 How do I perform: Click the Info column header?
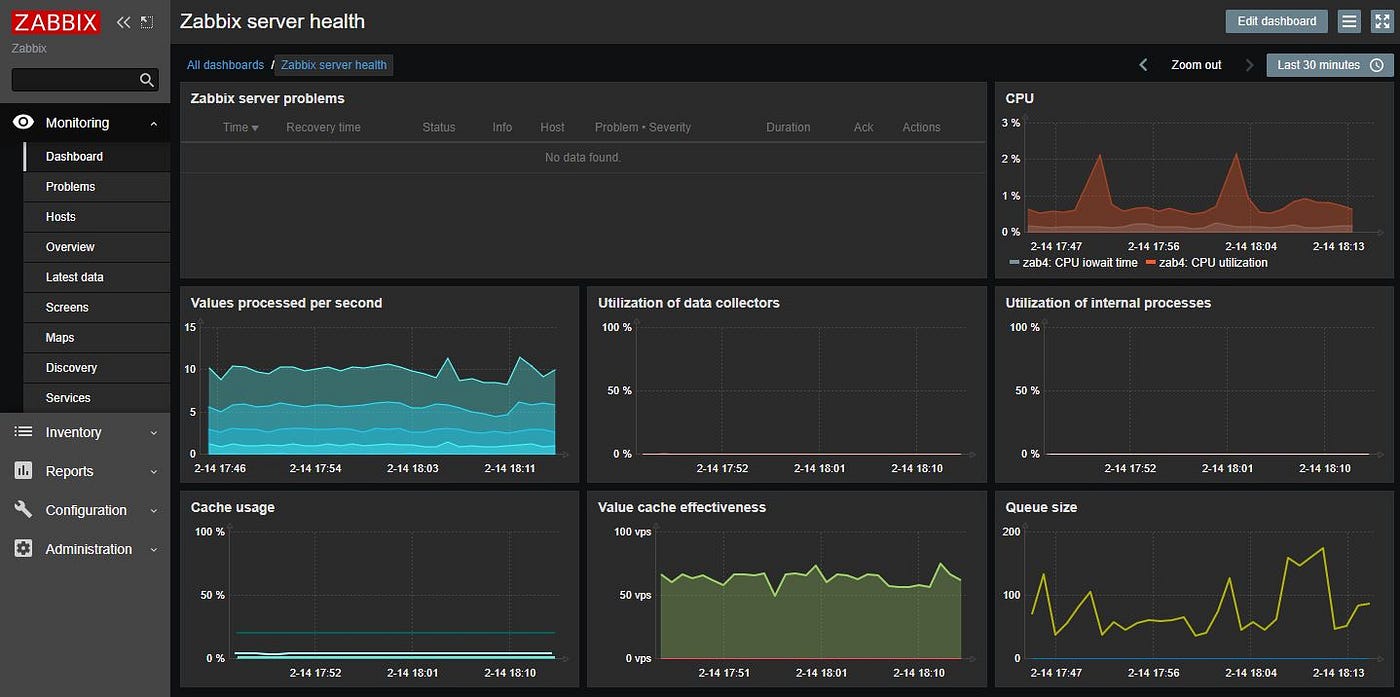502,127
